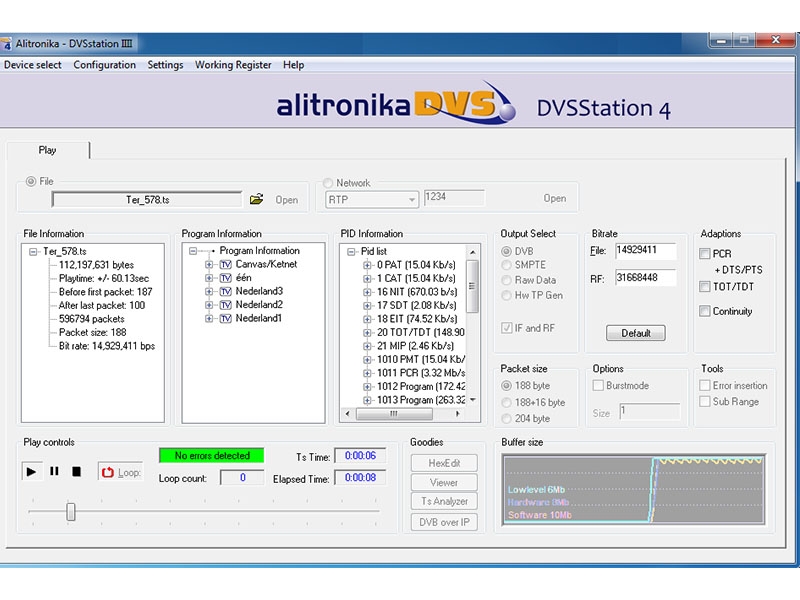
Task: Click Open next to the file path
Action: click(x=287, y=200)
